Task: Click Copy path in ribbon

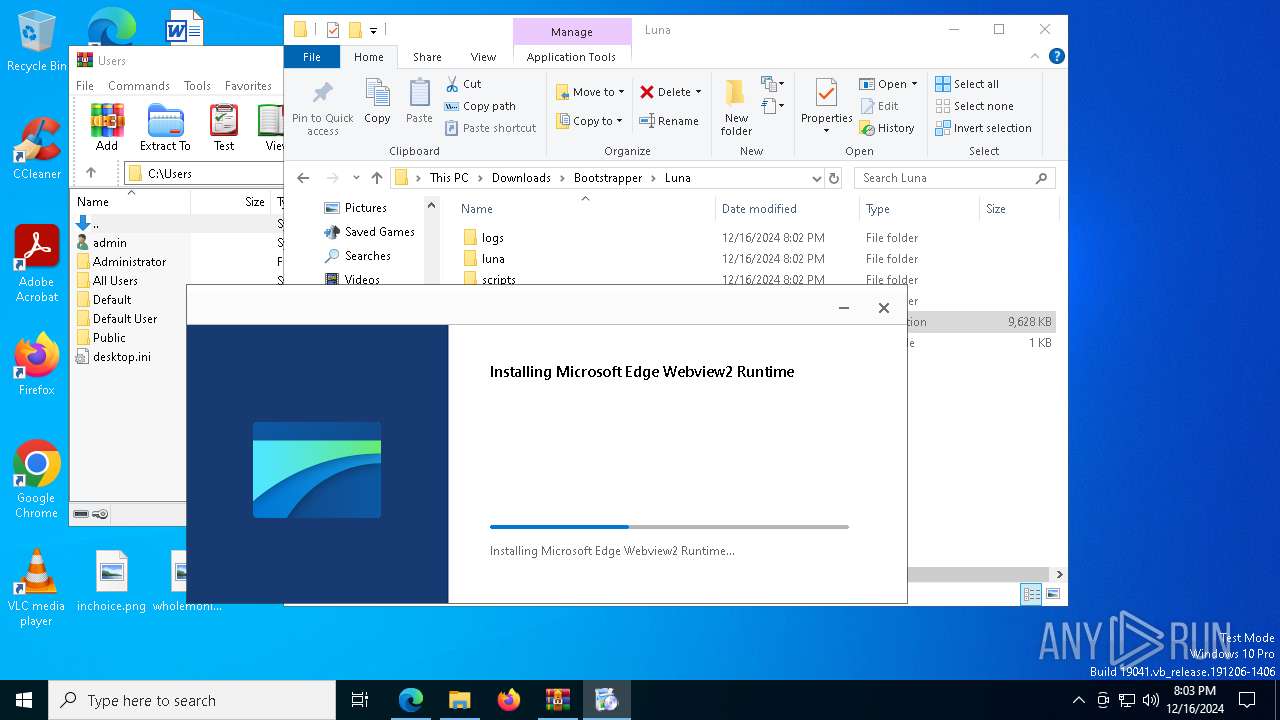Action: point(480,106)
